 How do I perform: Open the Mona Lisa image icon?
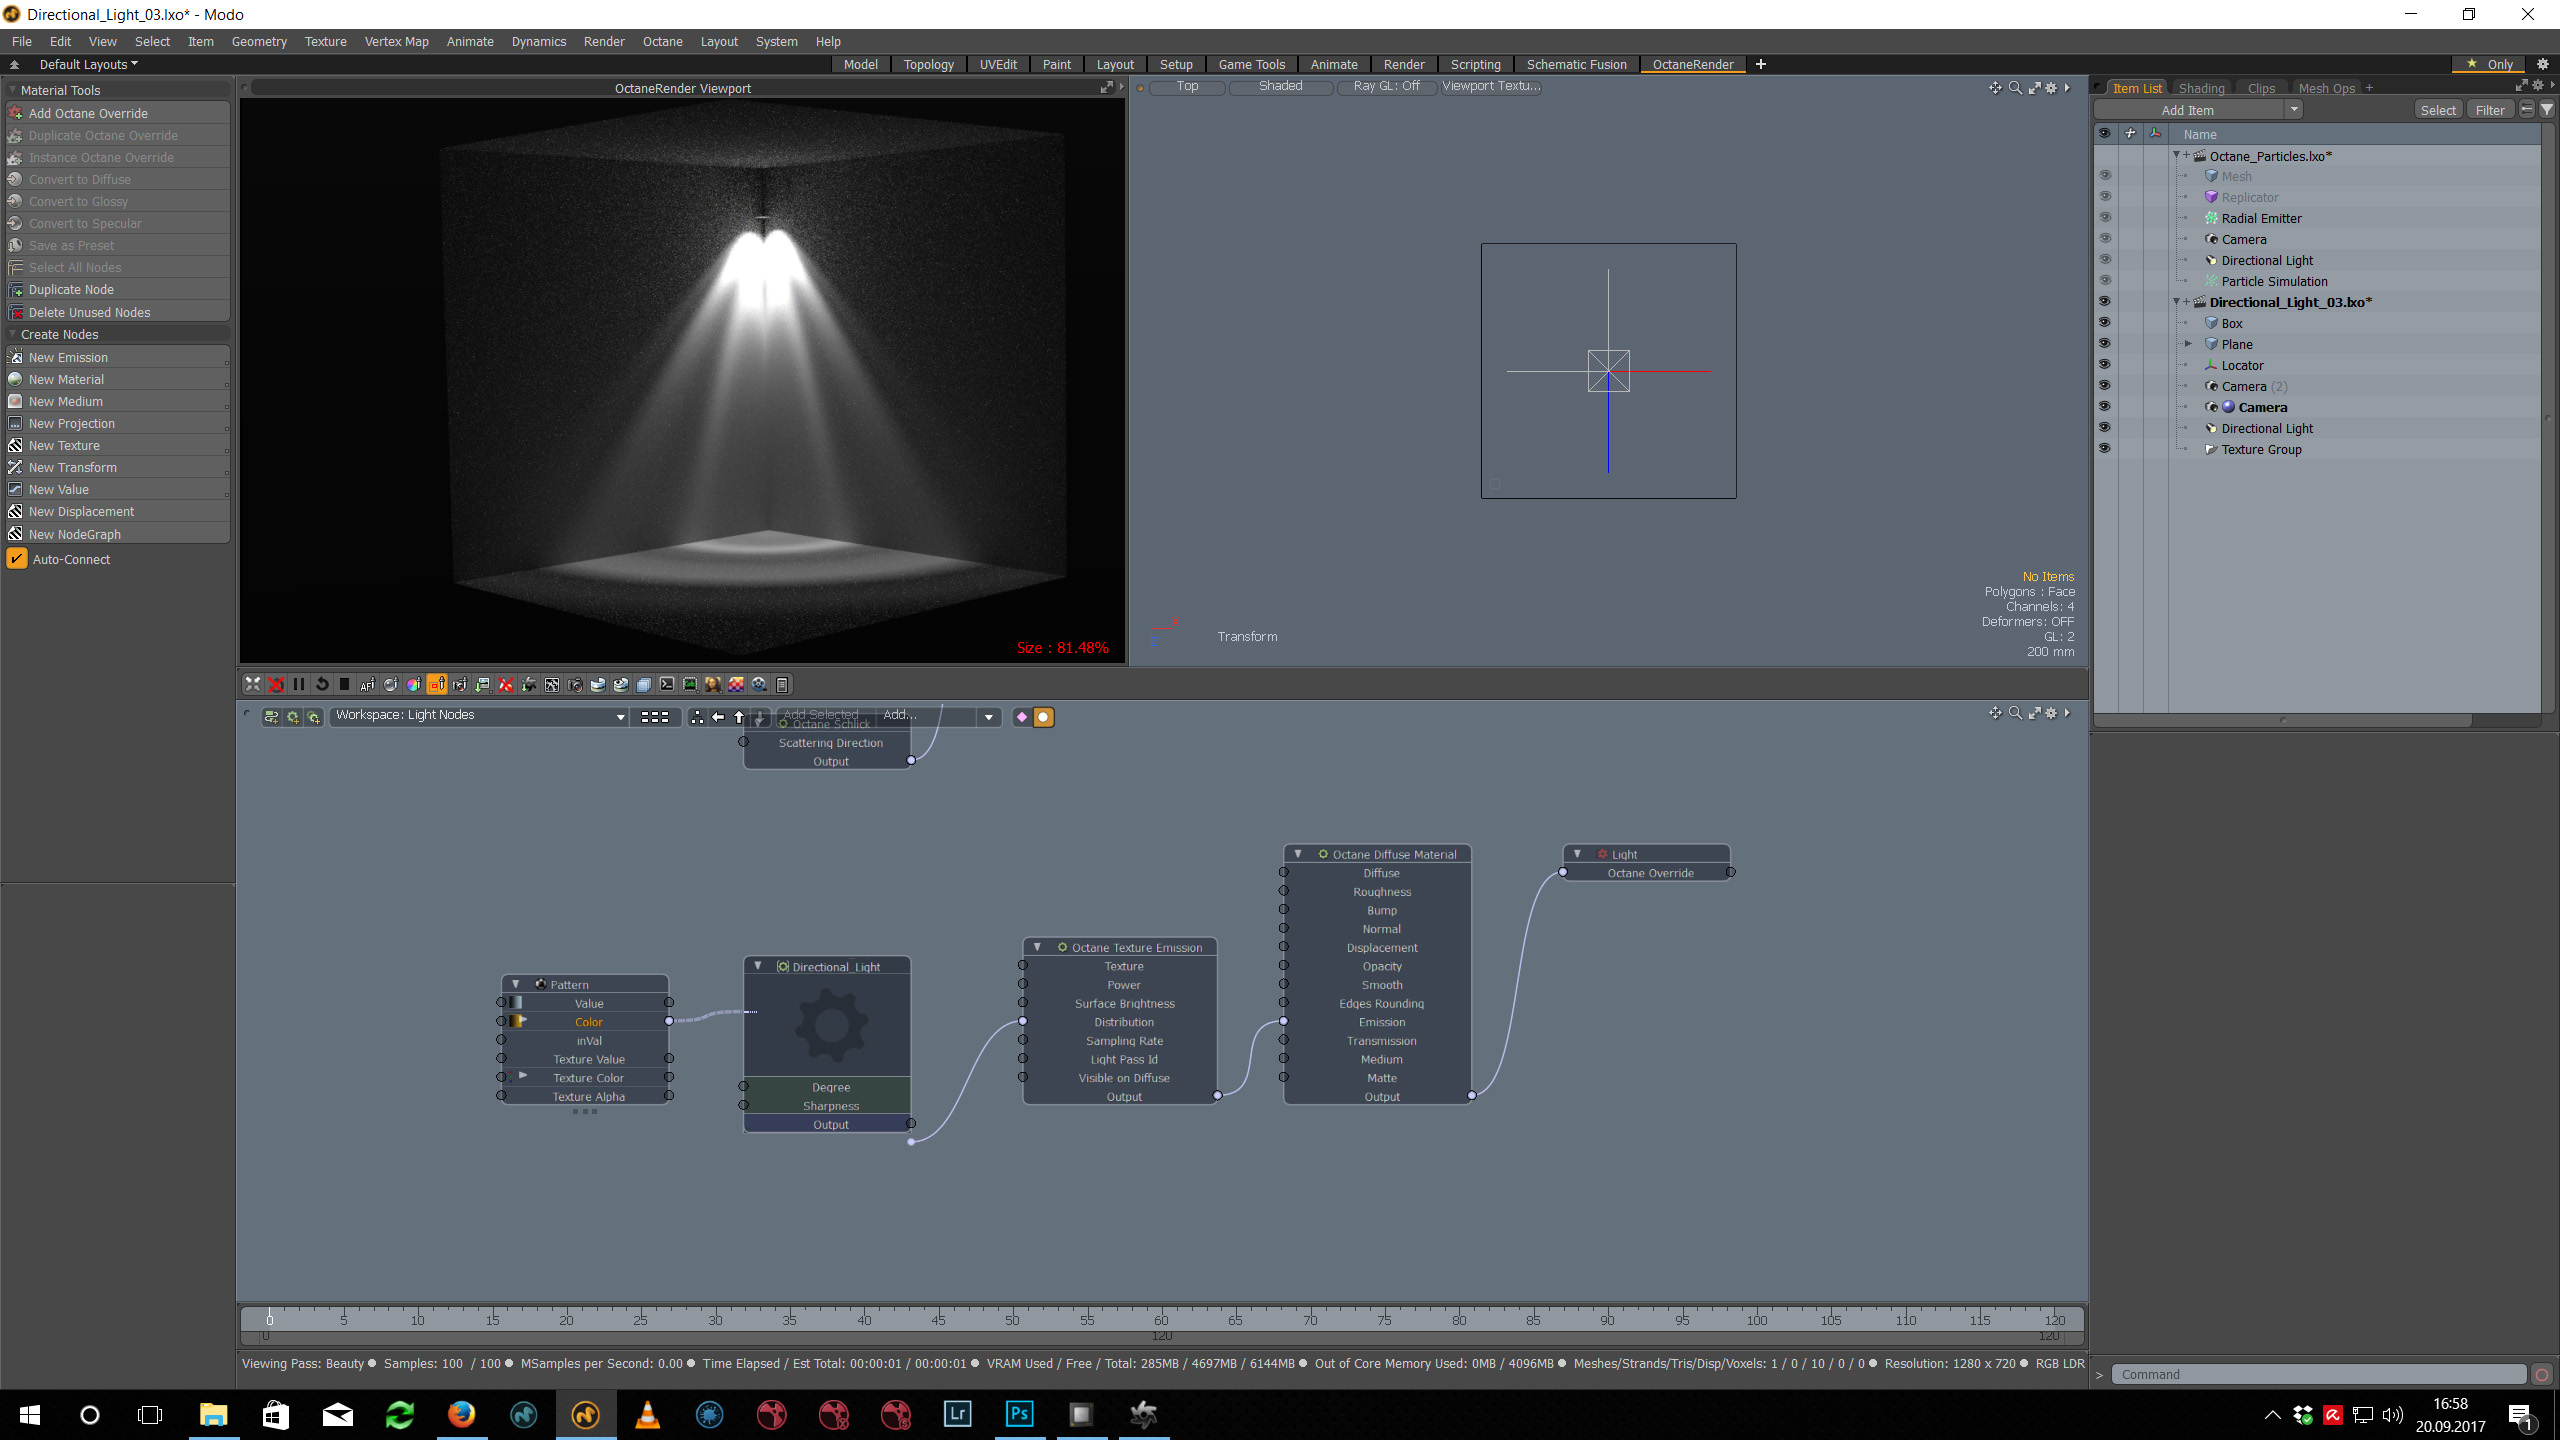point(713,685)
